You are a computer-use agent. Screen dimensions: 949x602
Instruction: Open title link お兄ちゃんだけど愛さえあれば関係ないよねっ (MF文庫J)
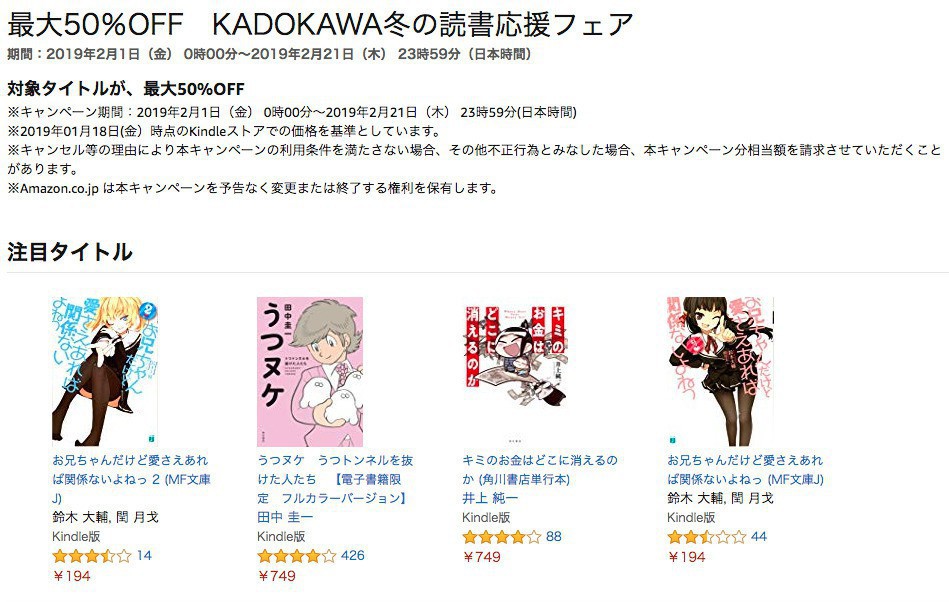click(x=746, y=469)
